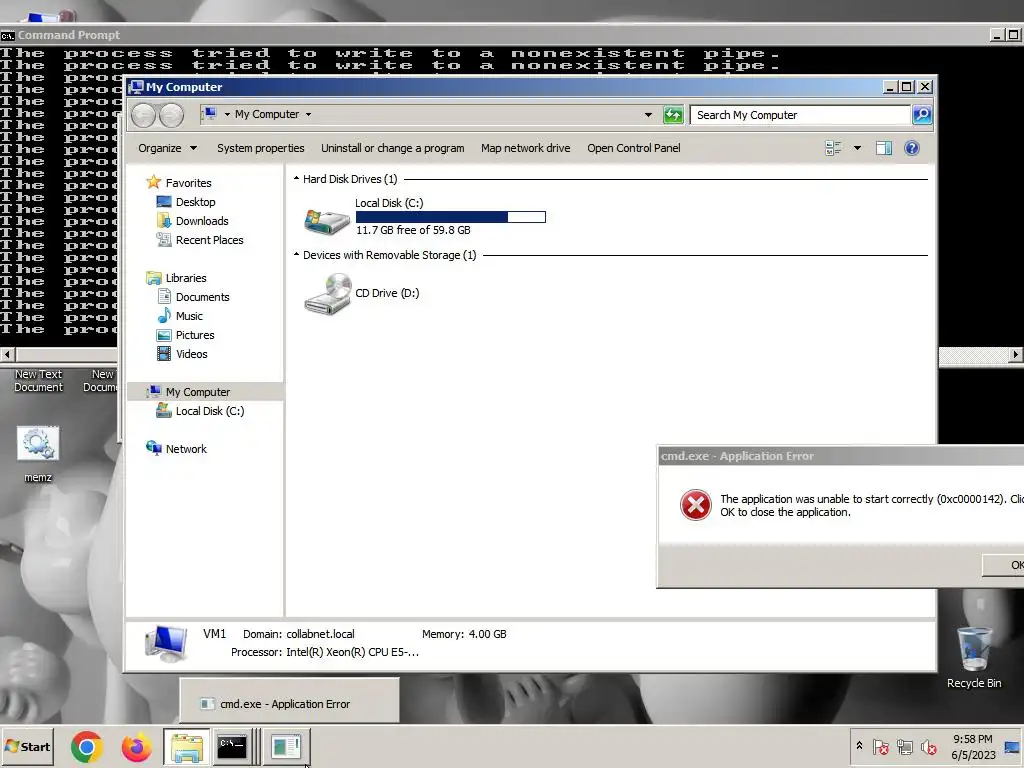Click the muted volume tray icon

click(928, 746)
